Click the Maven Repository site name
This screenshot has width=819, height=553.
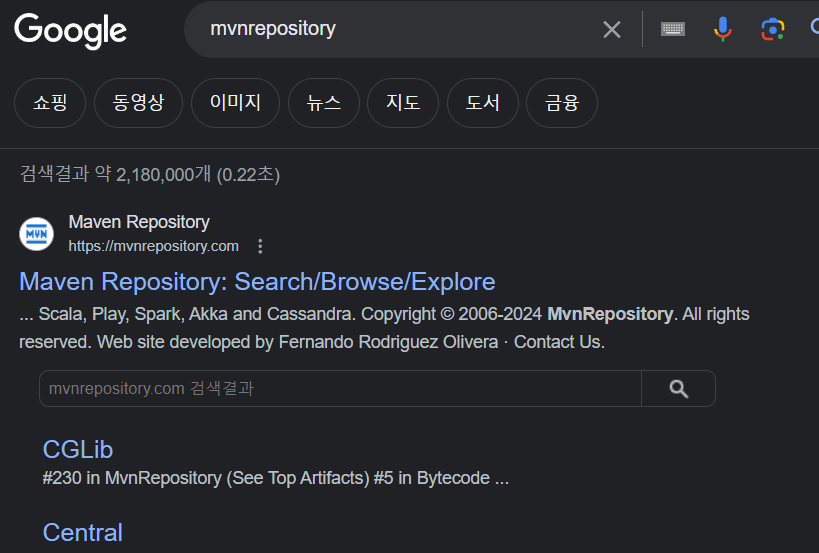coord(139,222)
